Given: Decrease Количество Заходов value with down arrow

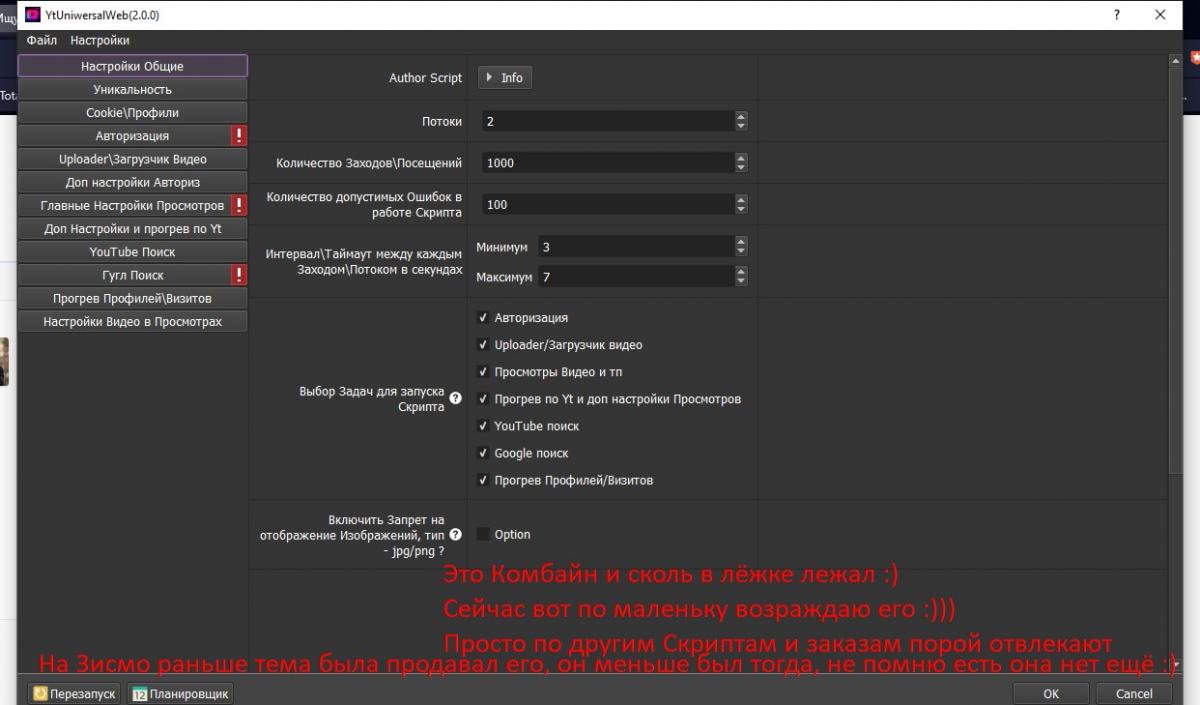Looking at the screenshot, I should click(741, 168).
